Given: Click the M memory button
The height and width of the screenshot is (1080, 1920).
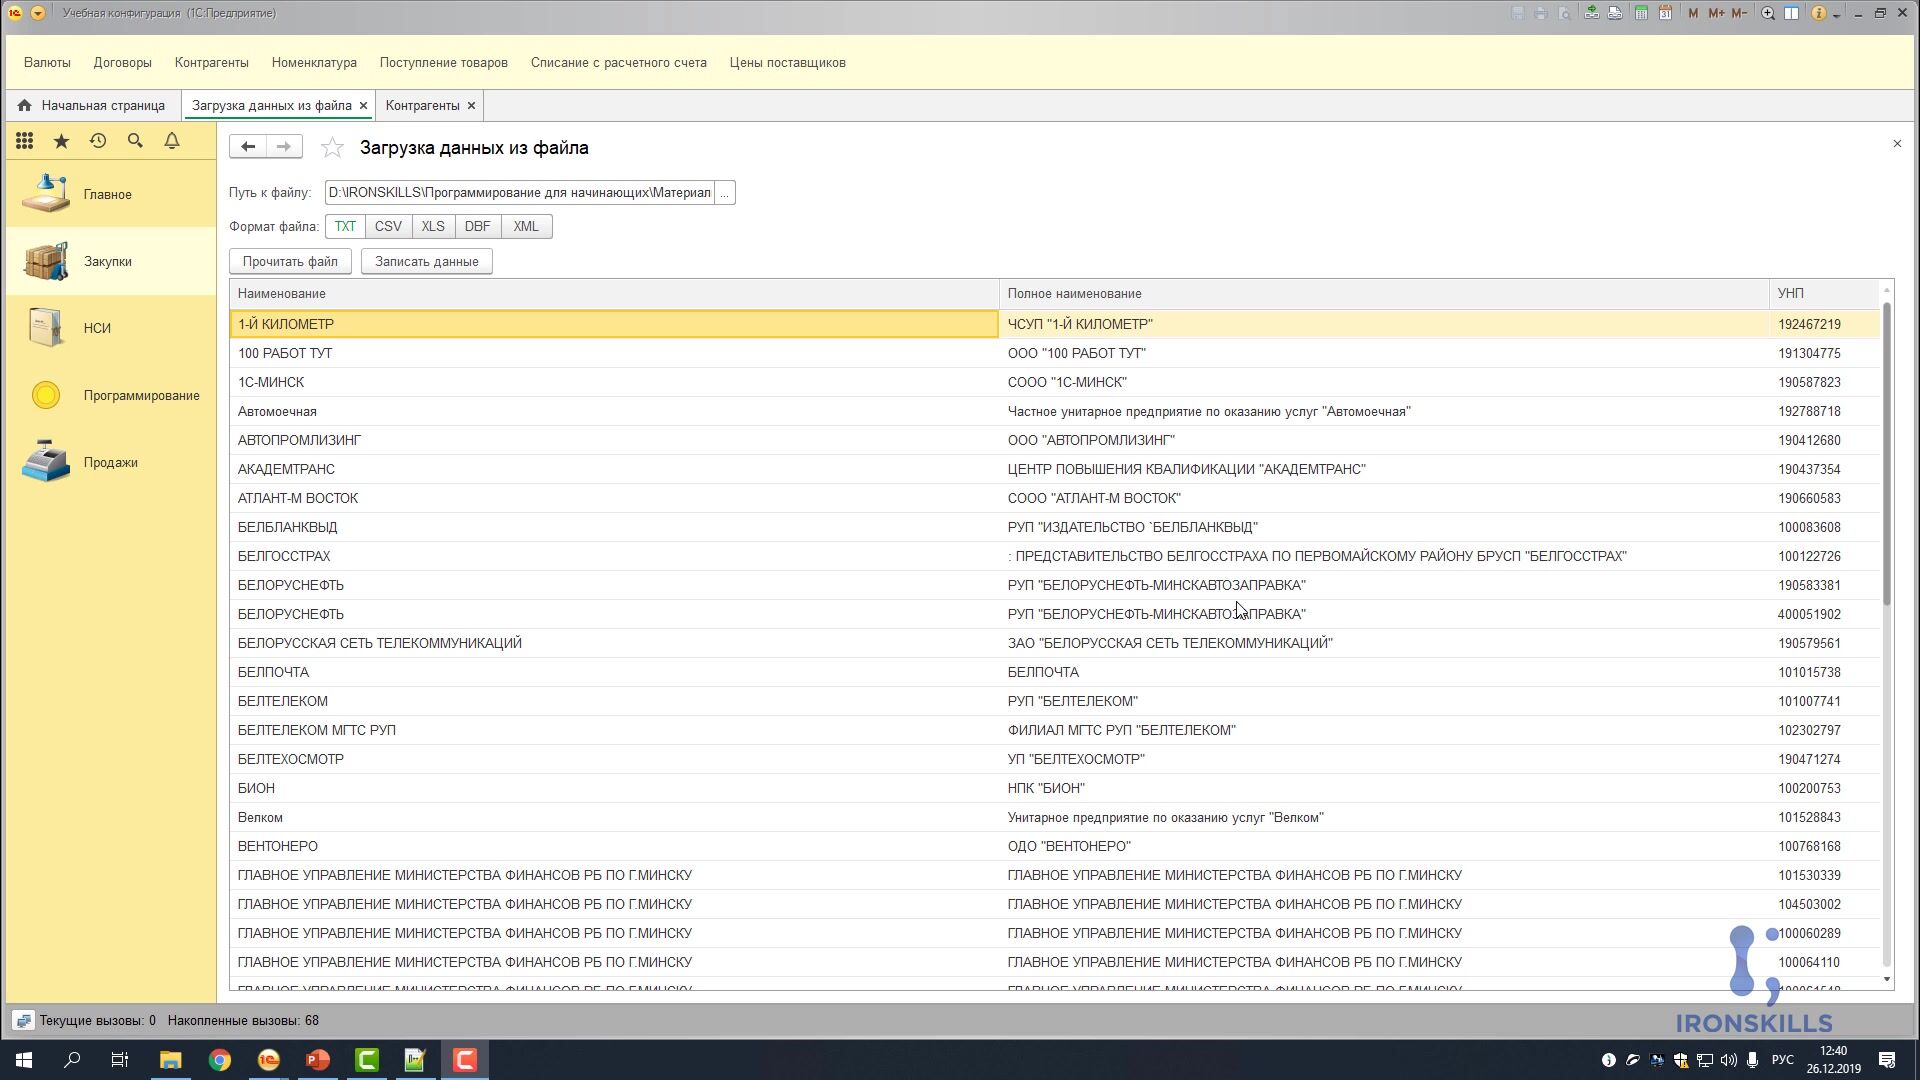Looking at the screenshot, I should click(1693, 13).
